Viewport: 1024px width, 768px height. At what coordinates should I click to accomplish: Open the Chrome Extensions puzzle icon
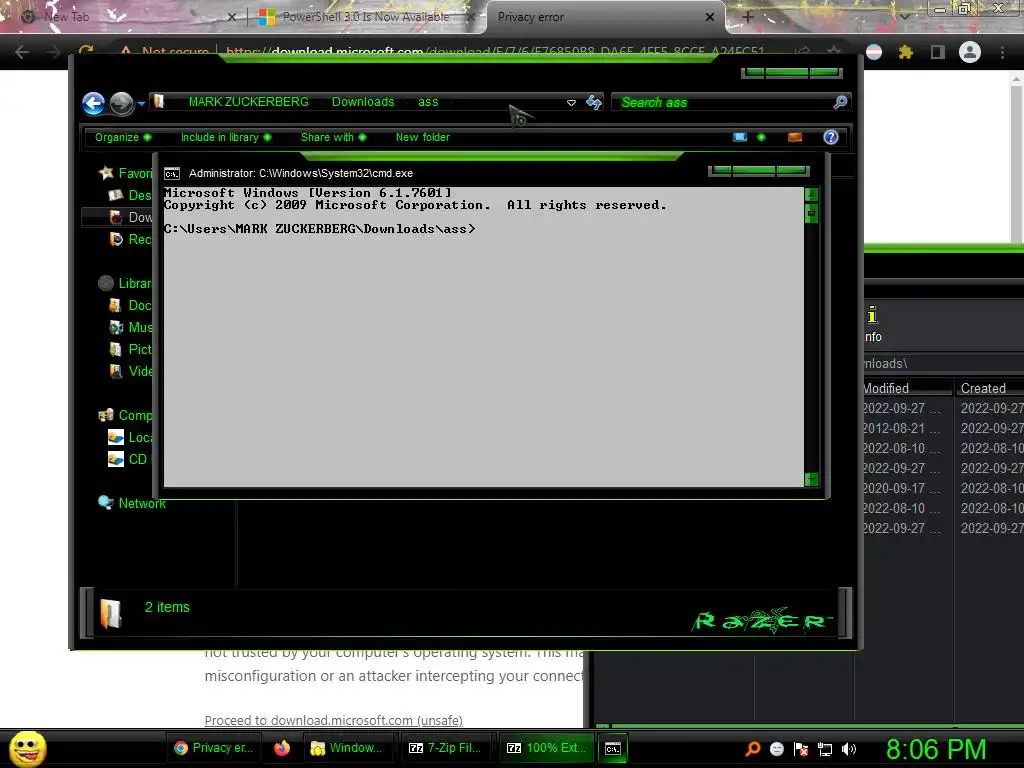pyautogui.click(x=905, y=52)
